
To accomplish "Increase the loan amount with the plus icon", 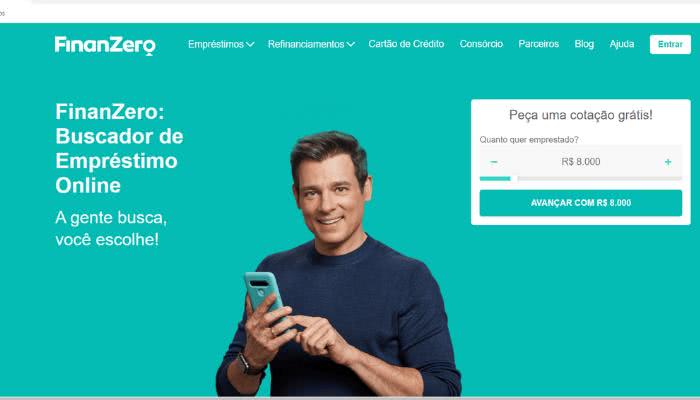I will point(668,162).
